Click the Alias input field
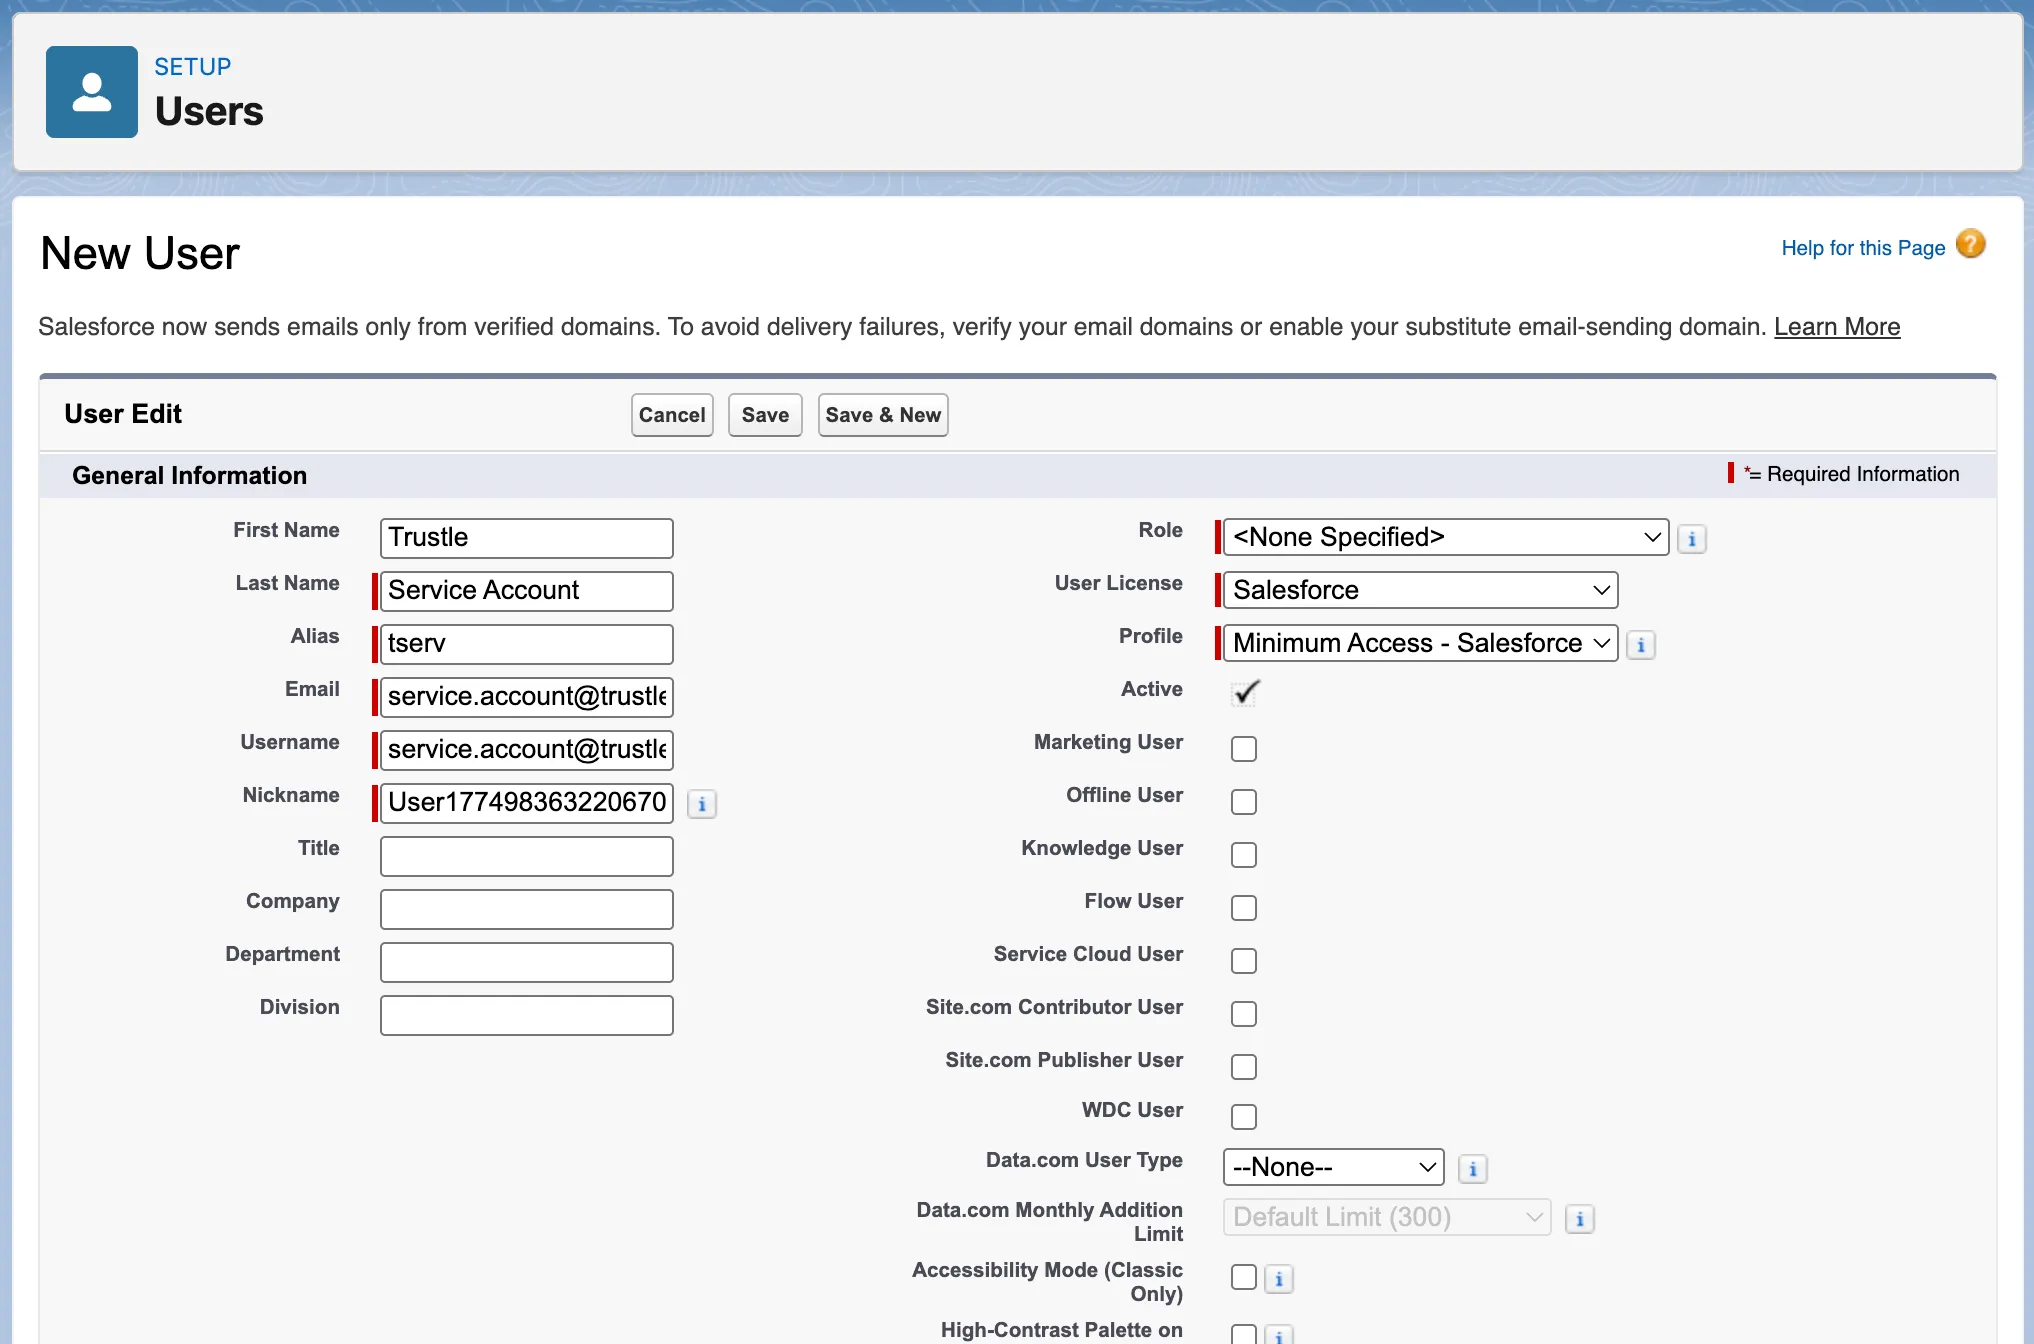The width and height of the screenshot is (2034, 1344). tap(527, 644)
